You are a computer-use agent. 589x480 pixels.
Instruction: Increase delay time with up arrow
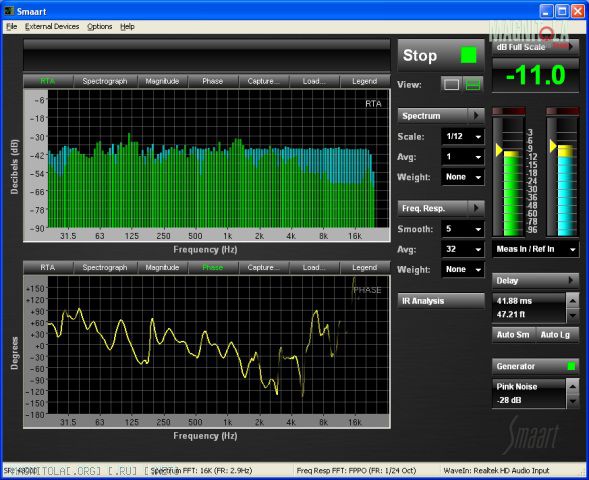coord(572,300)
